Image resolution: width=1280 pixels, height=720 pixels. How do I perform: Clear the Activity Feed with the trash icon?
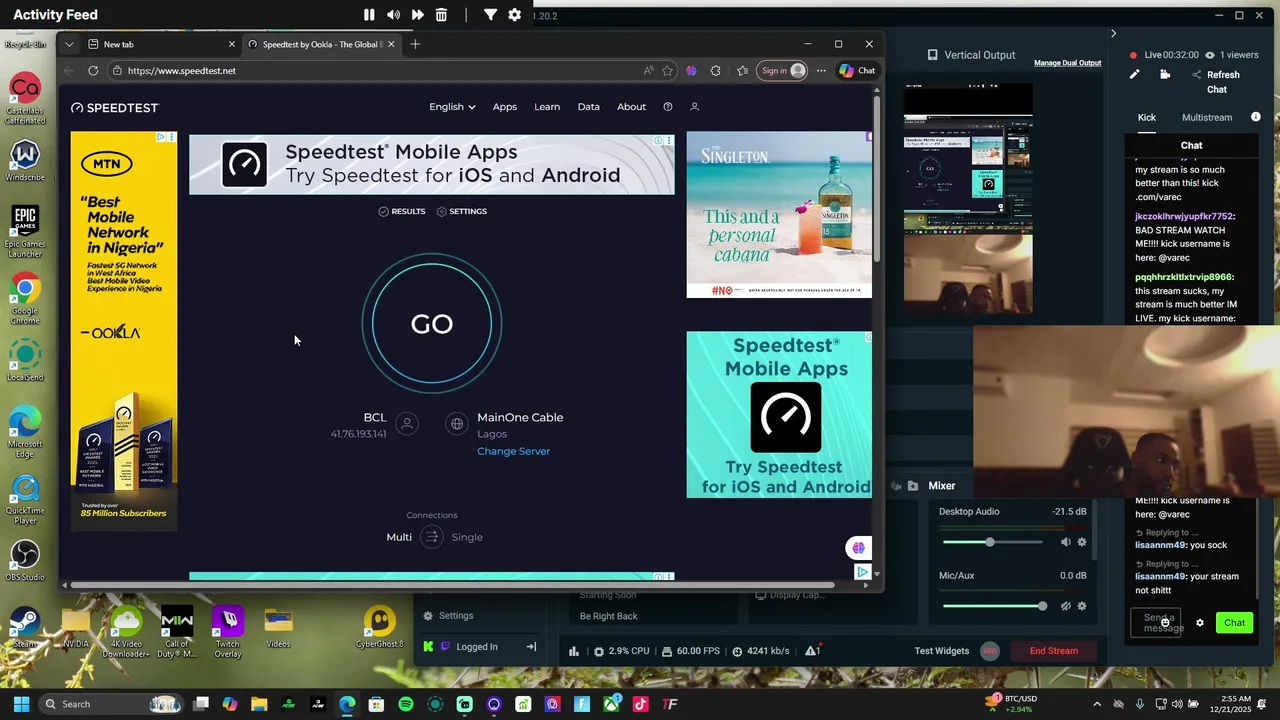coord(441,15)
